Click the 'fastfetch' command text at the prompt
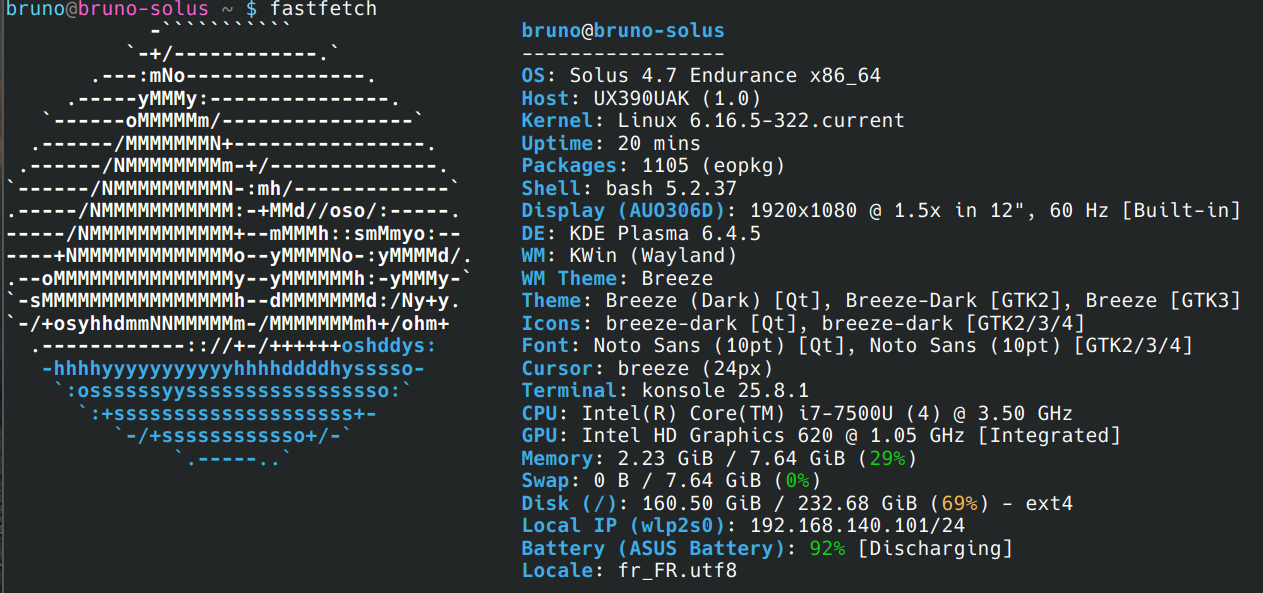 click(324, 9)
